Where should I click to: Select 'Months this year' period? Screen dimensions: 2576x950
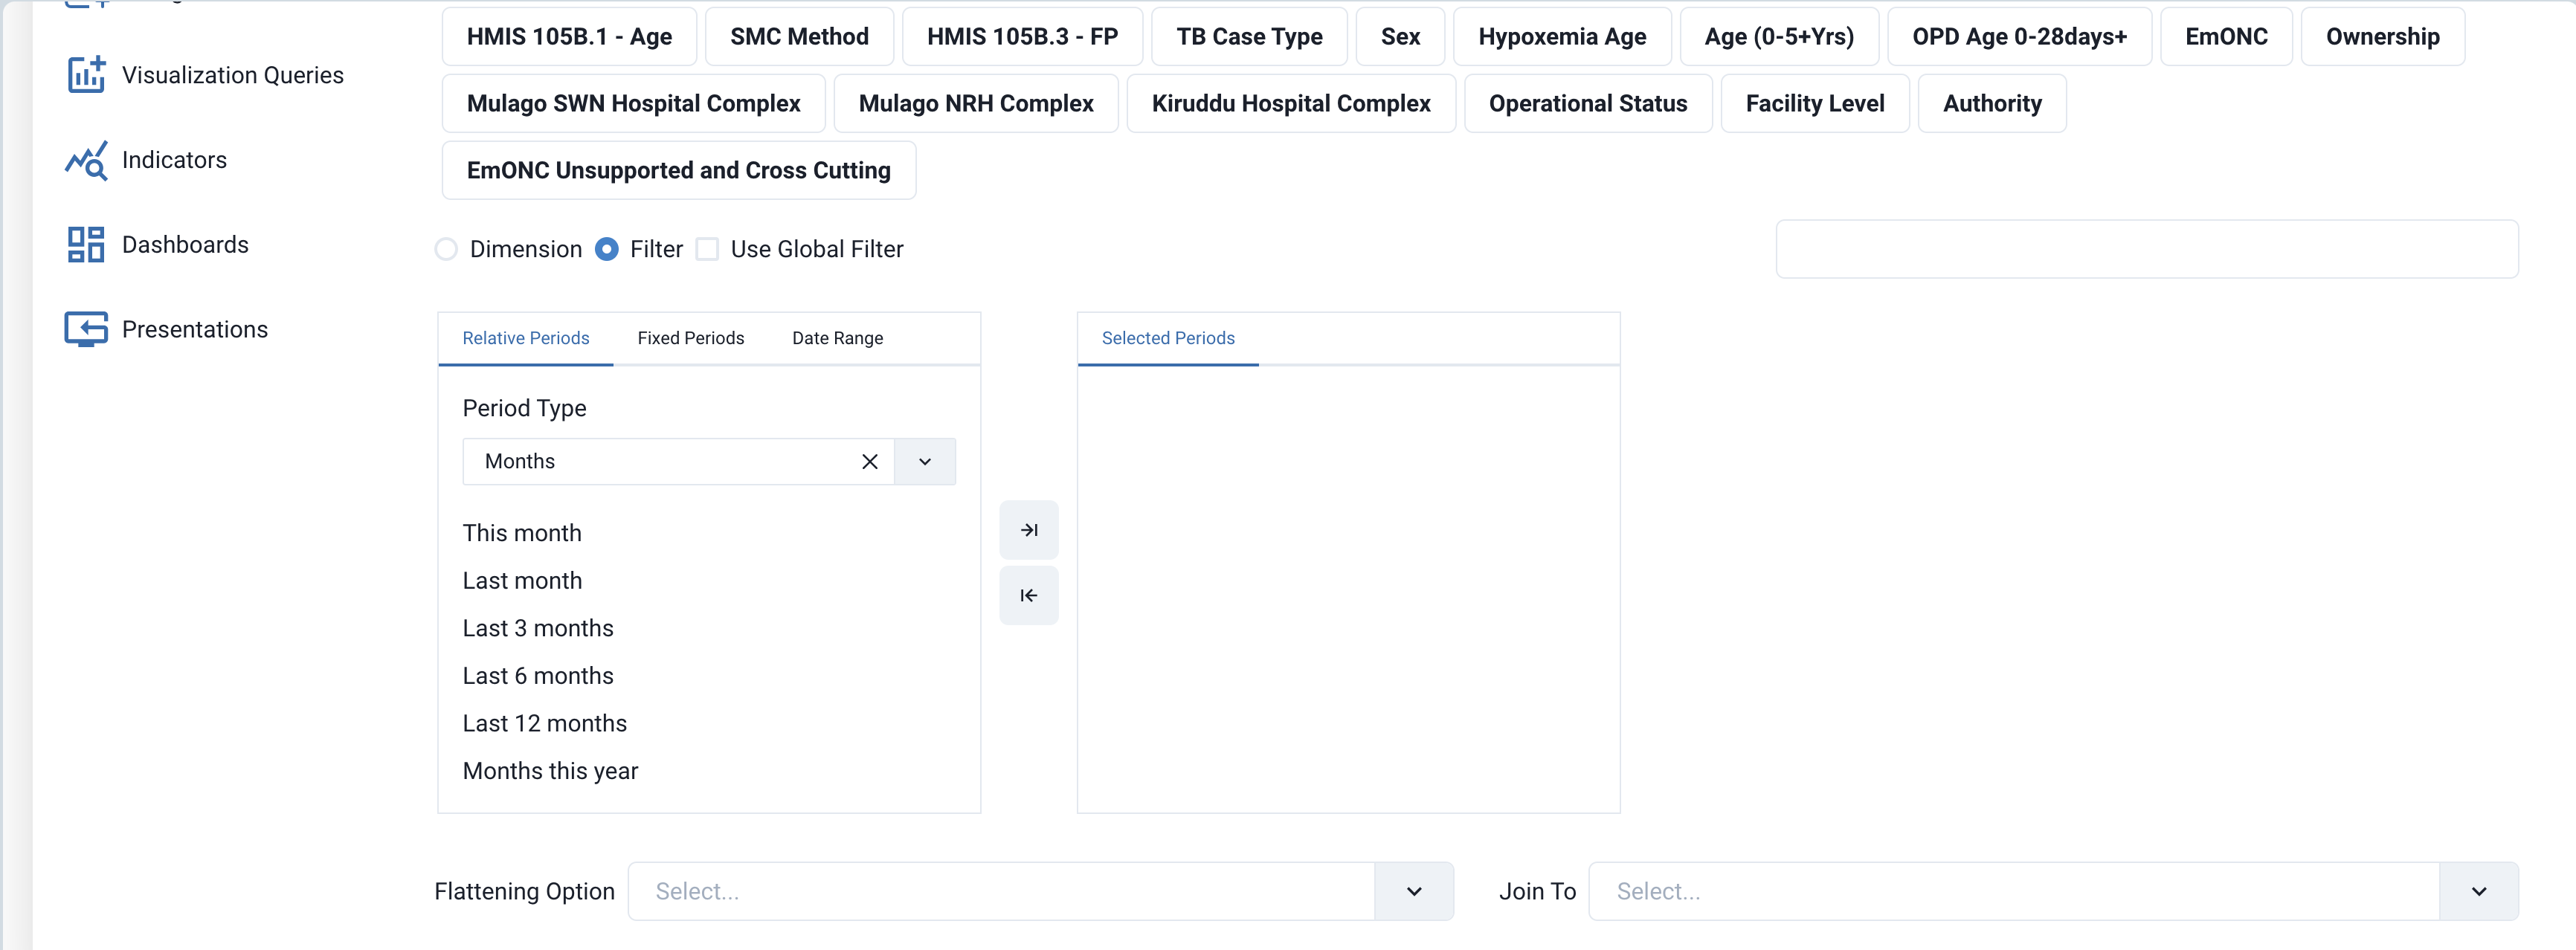550,772
